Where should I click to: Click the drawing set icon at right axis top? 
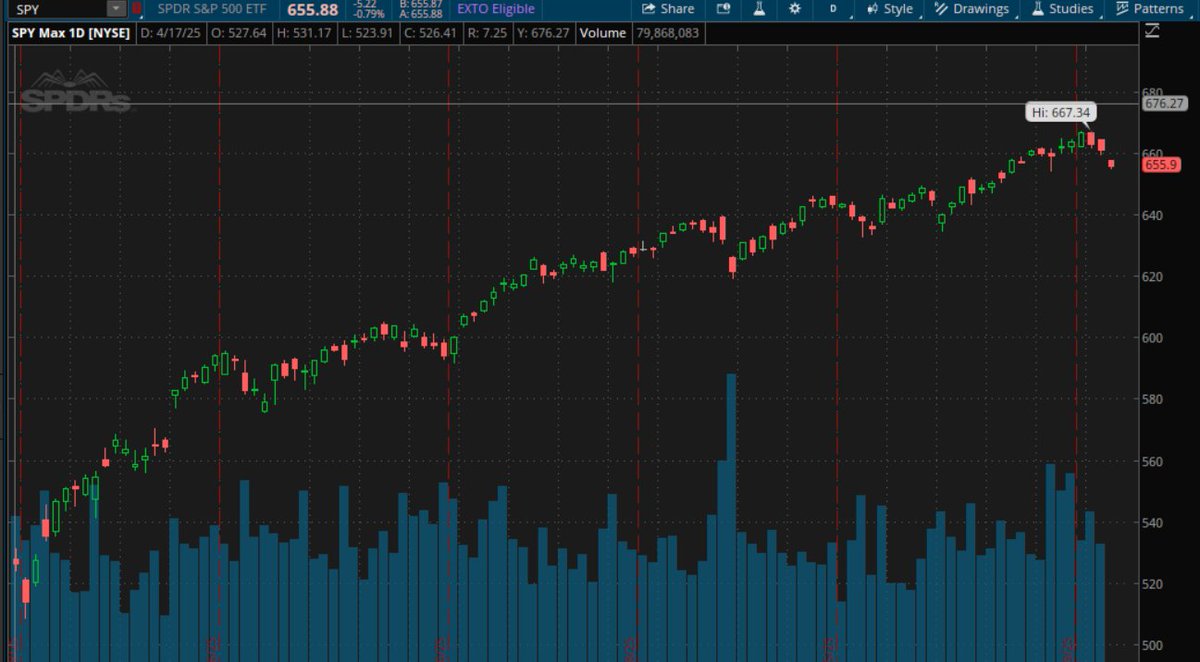pos(1152,32)
